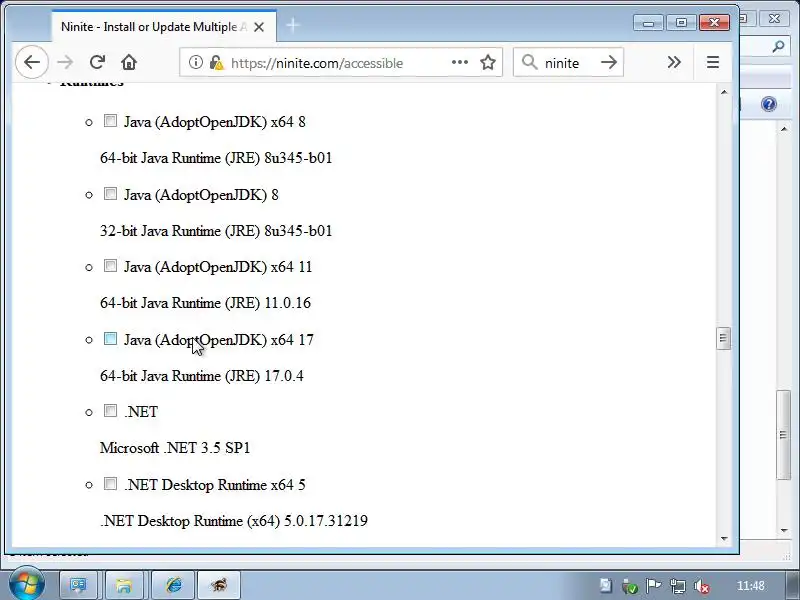
Task: Click the Java (AdoptOpenJDK) x64 8 label
Action: pyautogui.click(x=215, y=122)
